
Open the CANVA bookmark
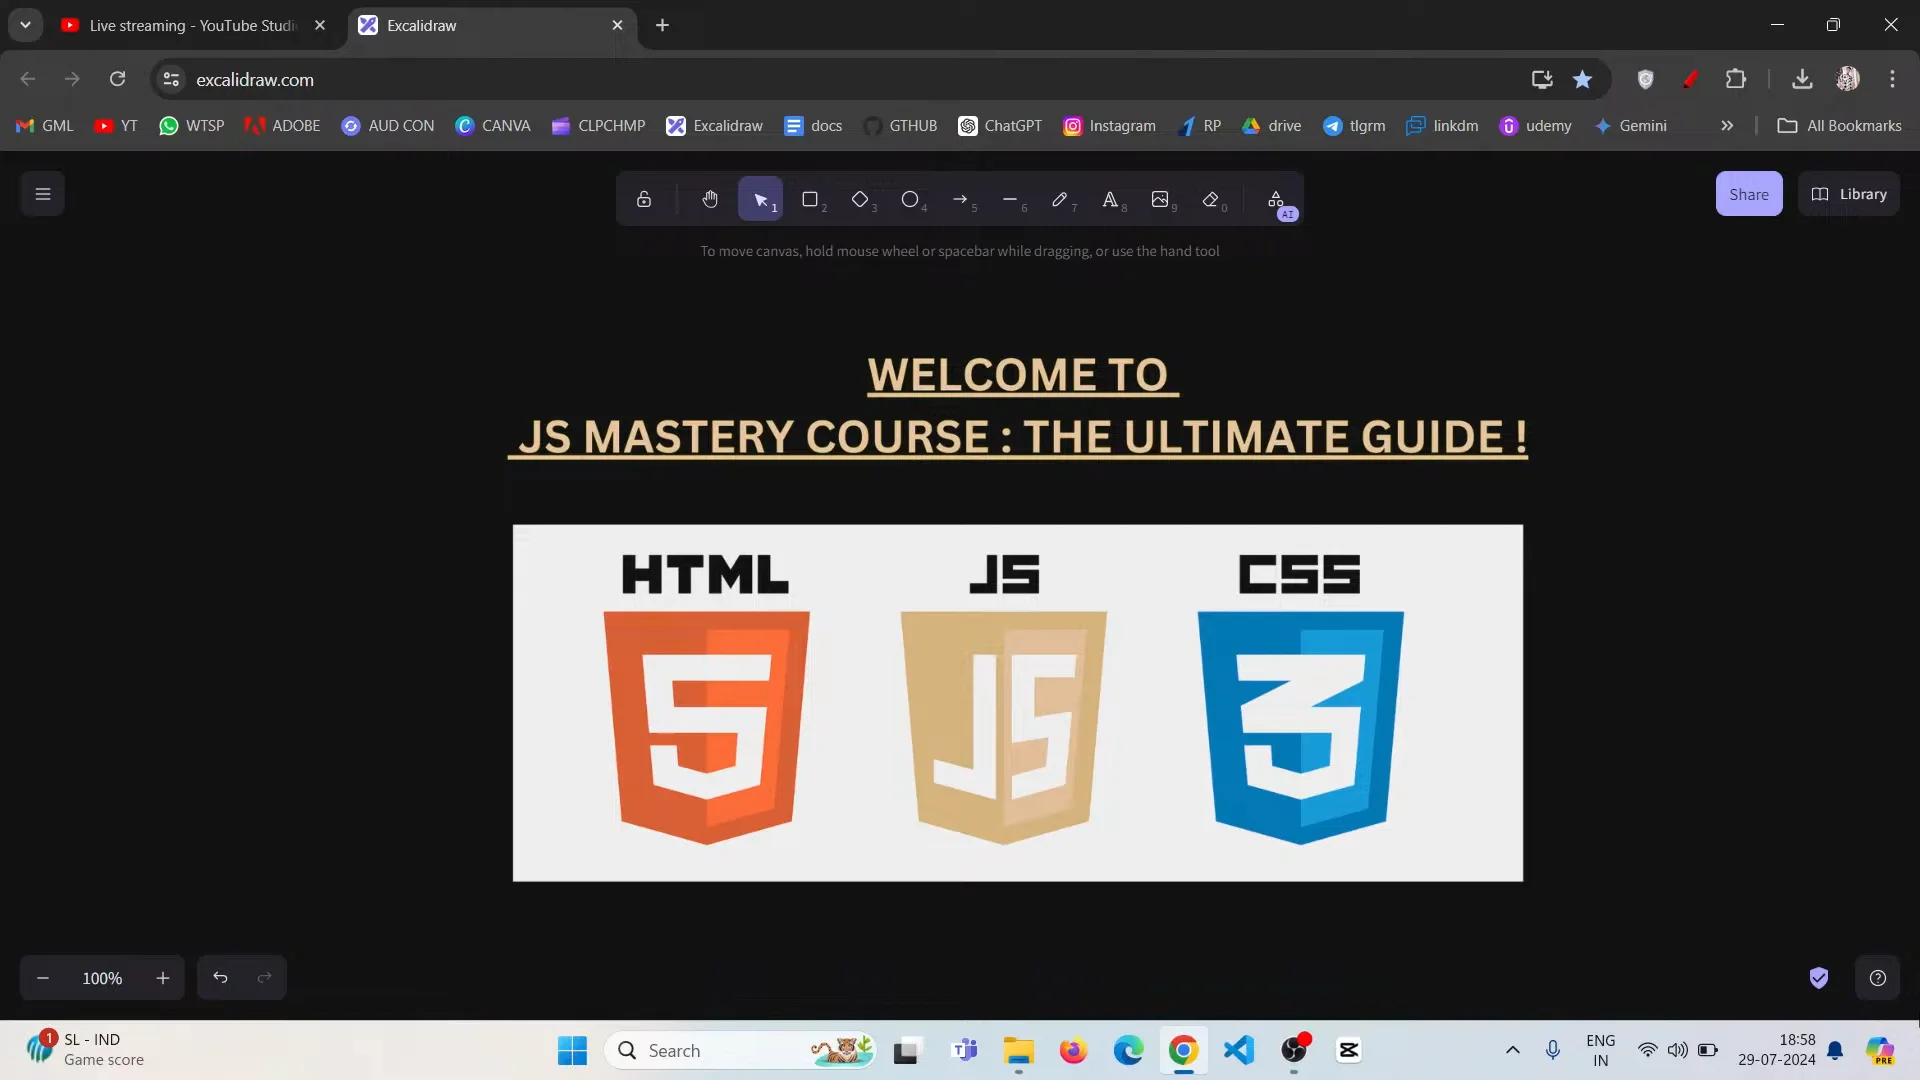(x=492, y=126)
